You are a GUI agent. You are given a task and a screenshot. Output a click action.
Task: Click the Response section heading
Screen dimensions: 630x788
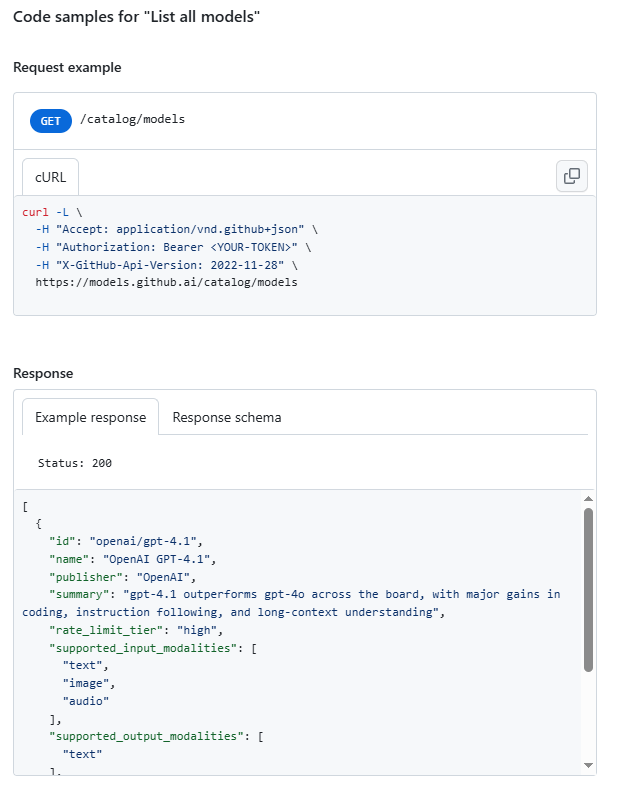[x=43, y=373]
